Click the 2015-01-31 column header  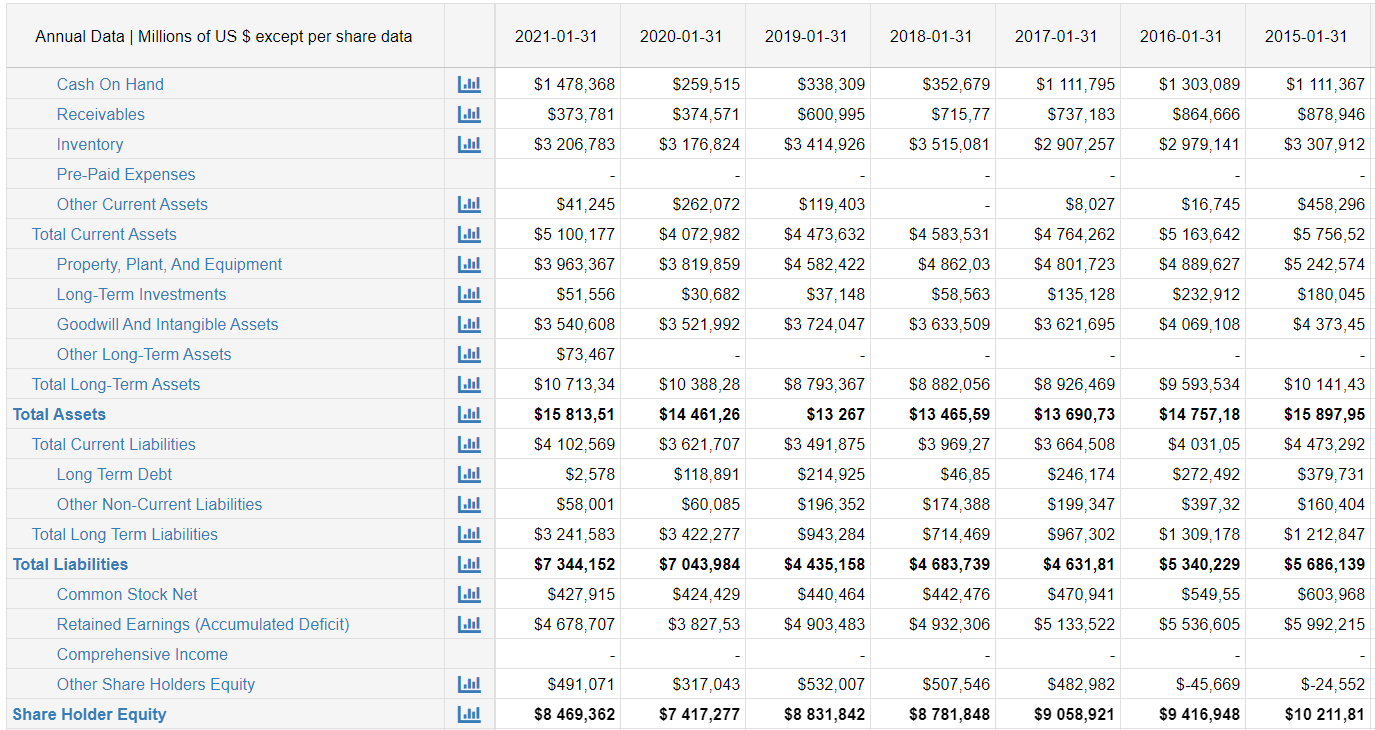point(1307,36)
